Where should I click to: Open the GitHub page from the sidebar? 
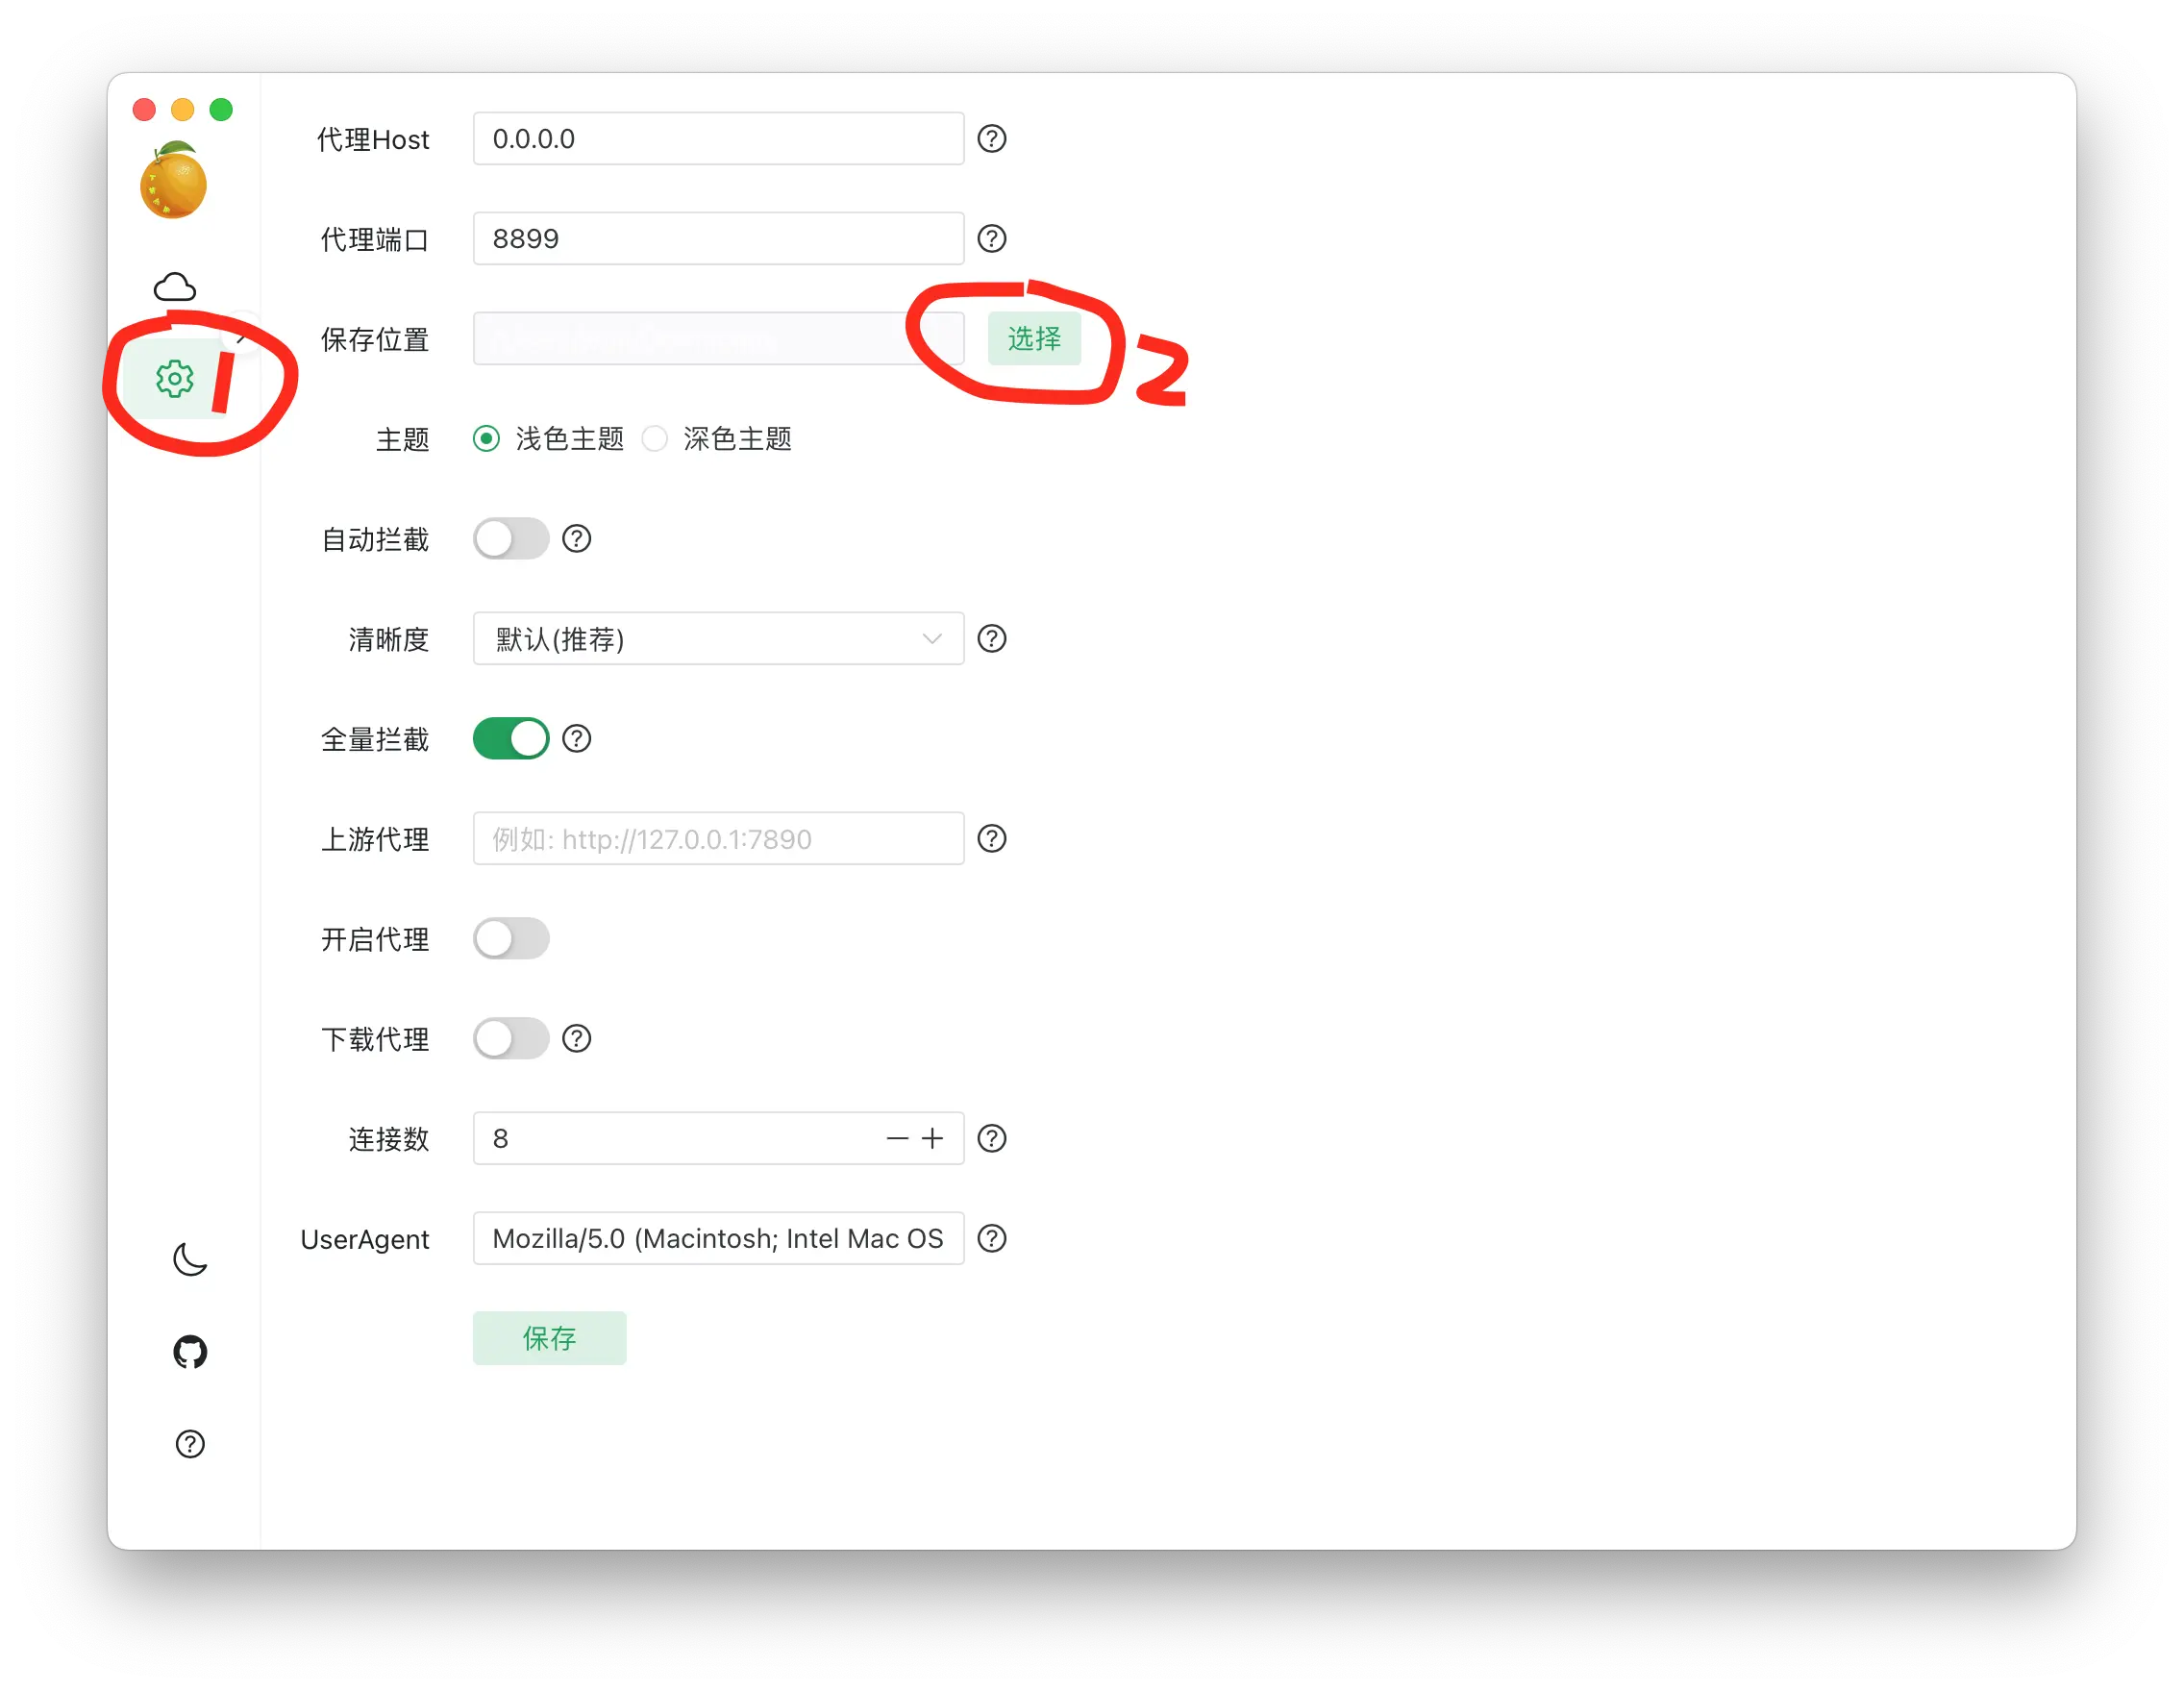point(188,1351)
